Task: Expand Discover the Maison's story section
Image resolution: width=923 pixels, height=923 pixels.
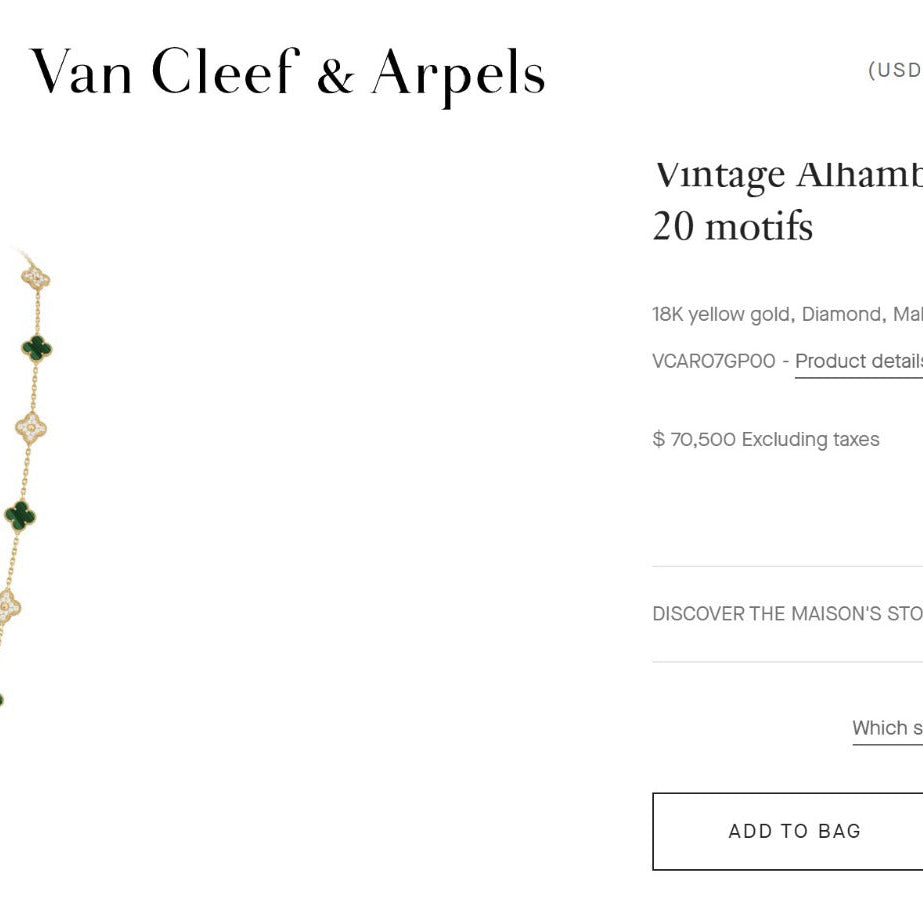Action: 787,613
